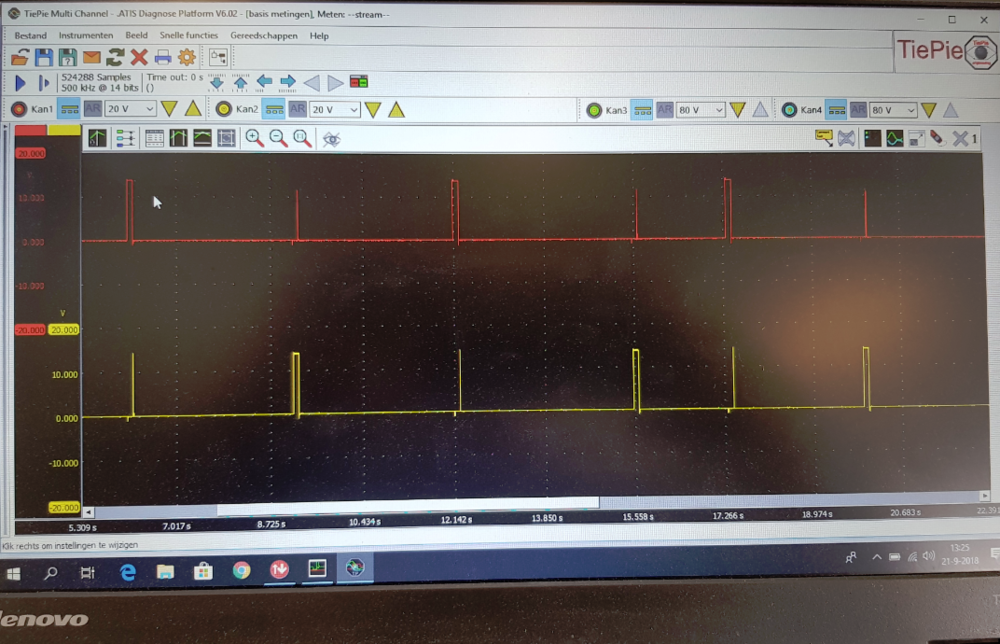Open Chrome from the Windows taskbar

click(x=241, y=571)
